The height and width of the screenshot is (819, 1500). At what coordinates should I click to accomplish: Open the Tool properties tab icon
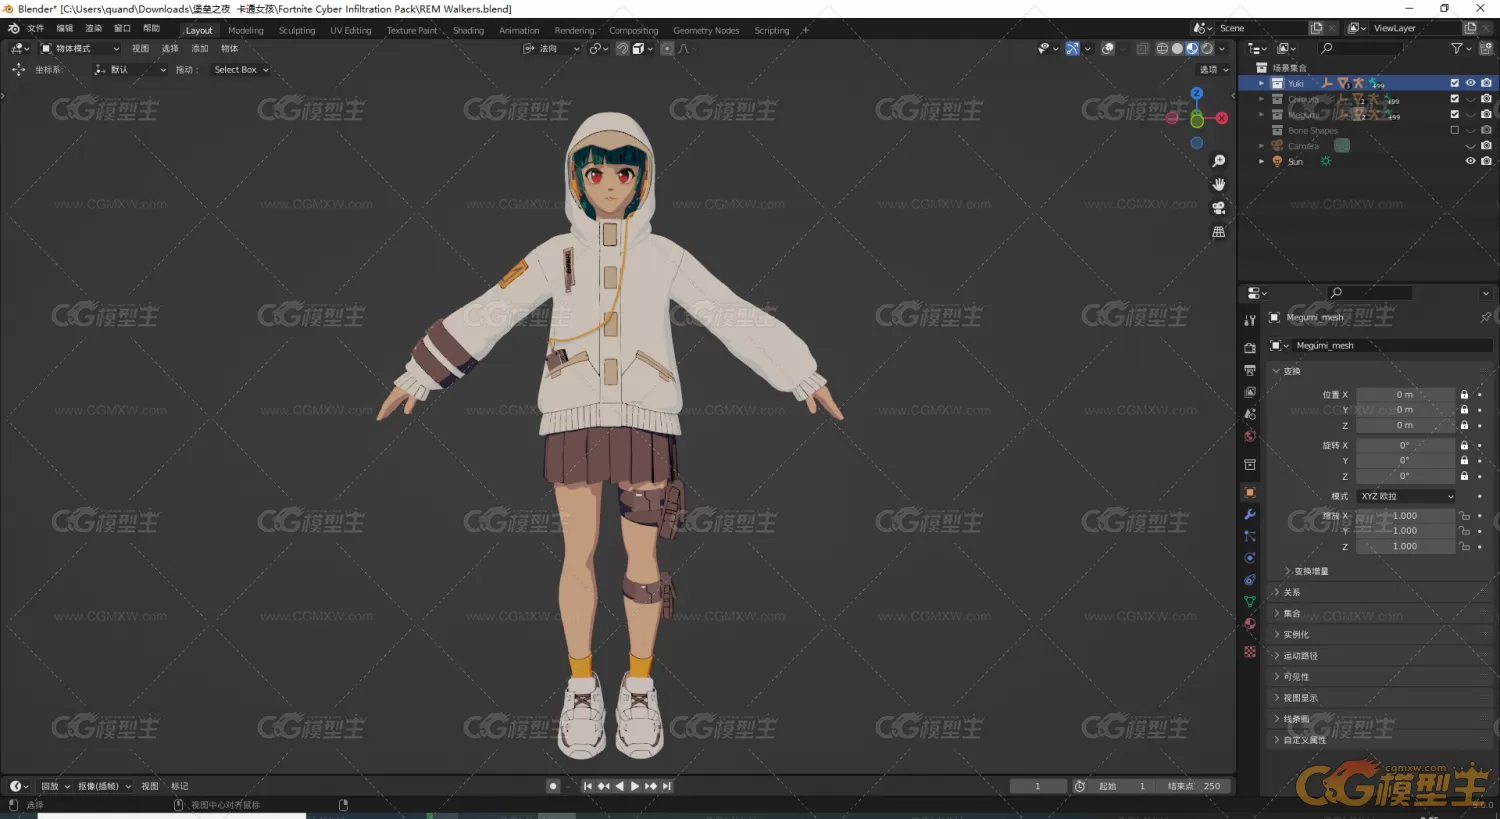1250,320
